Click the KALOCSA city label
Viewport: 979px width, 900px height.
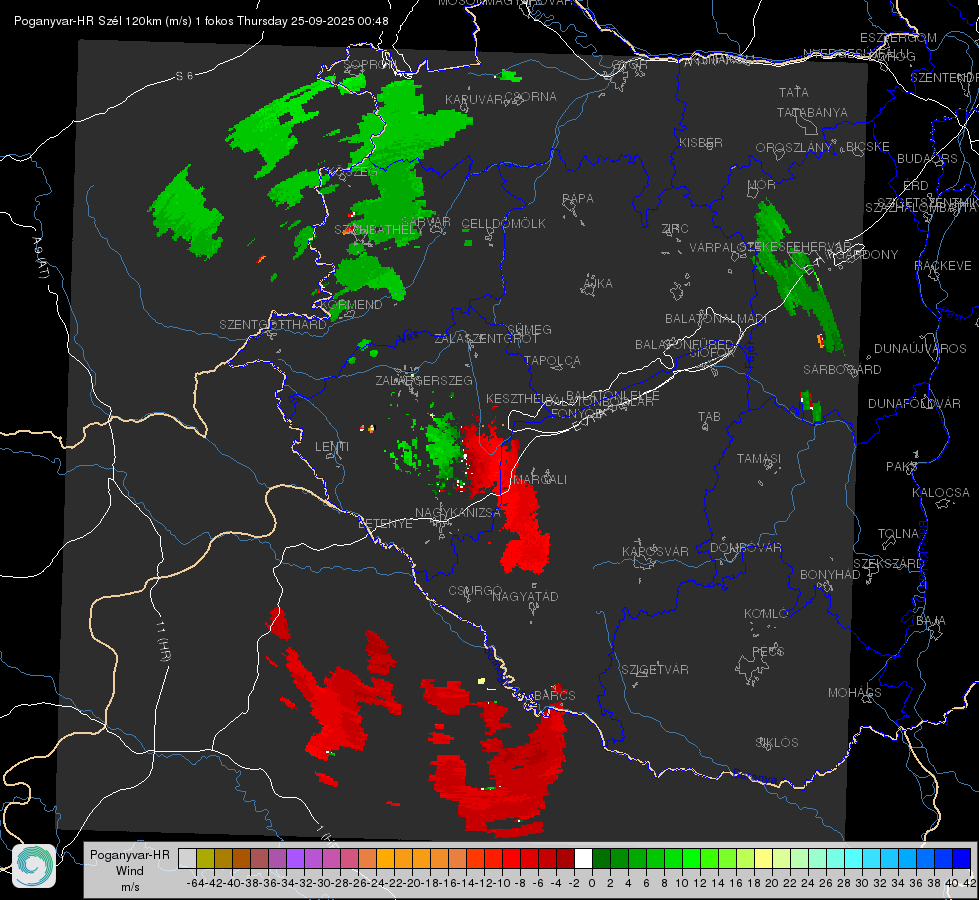pos(940,493)
